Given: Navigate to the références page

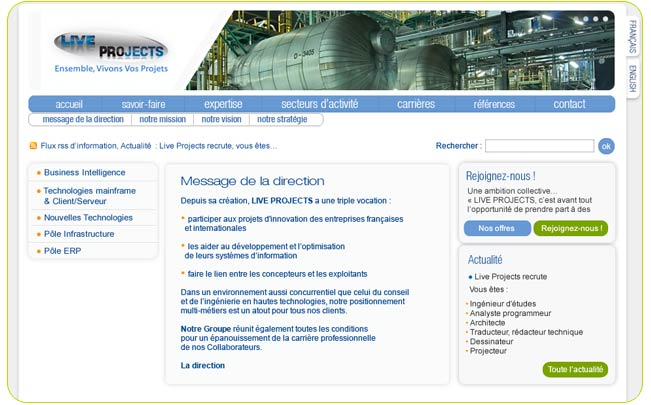Looking at the screenshot, I should coord(494,104).
